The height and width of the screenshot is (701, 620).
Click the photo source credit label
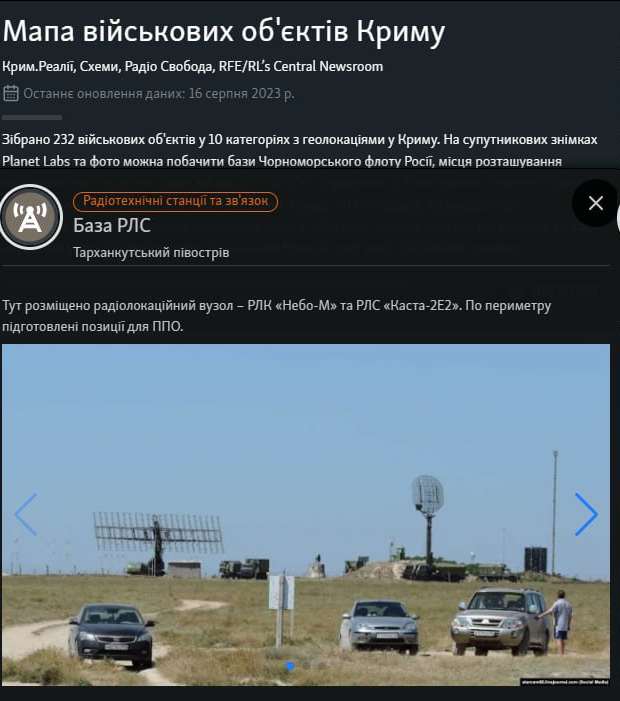tap(565, 682)
